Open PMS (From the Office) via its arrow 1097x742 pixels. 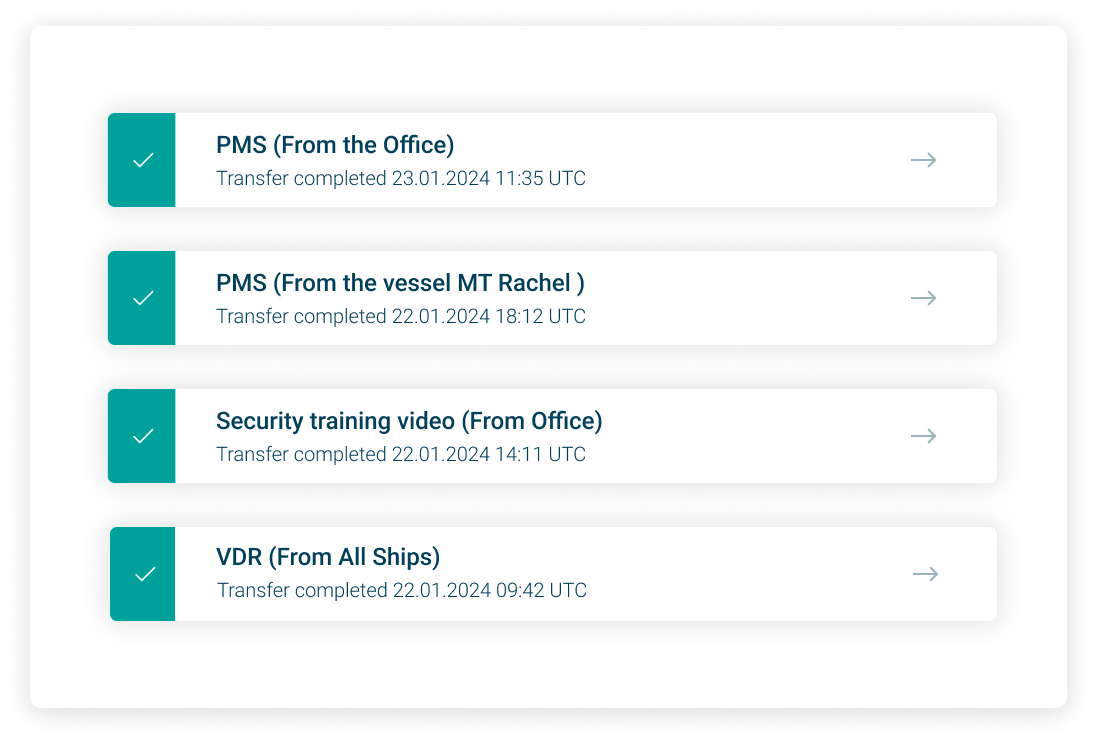(x=923, y=160)
